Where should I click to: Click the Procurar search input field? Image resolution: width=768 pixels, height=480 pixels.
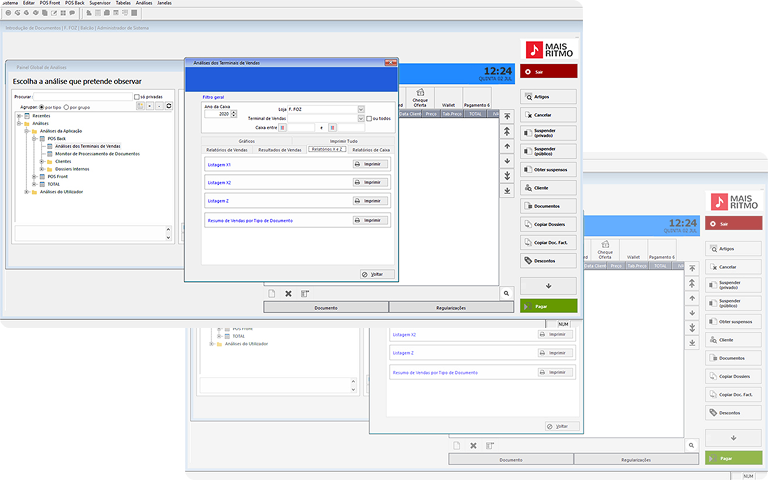click(82, 97)
